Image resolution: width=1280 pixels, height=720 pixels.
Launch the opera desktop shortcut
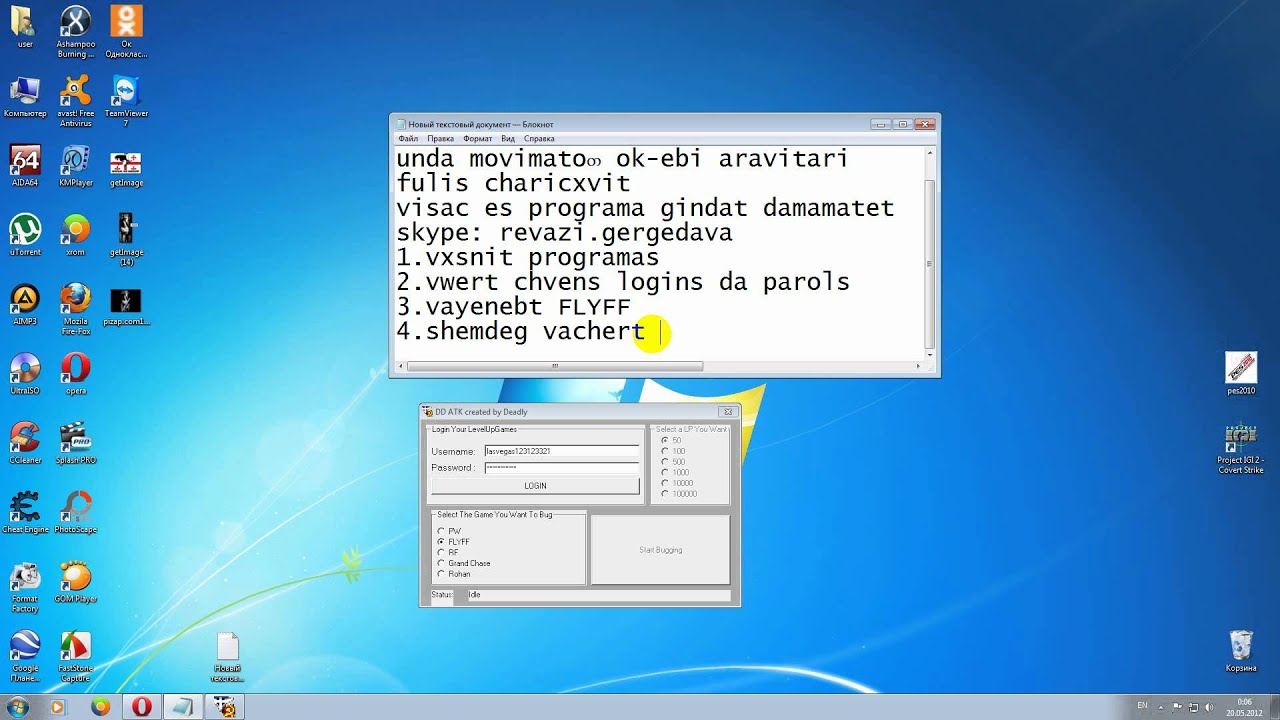pos(75,375)
